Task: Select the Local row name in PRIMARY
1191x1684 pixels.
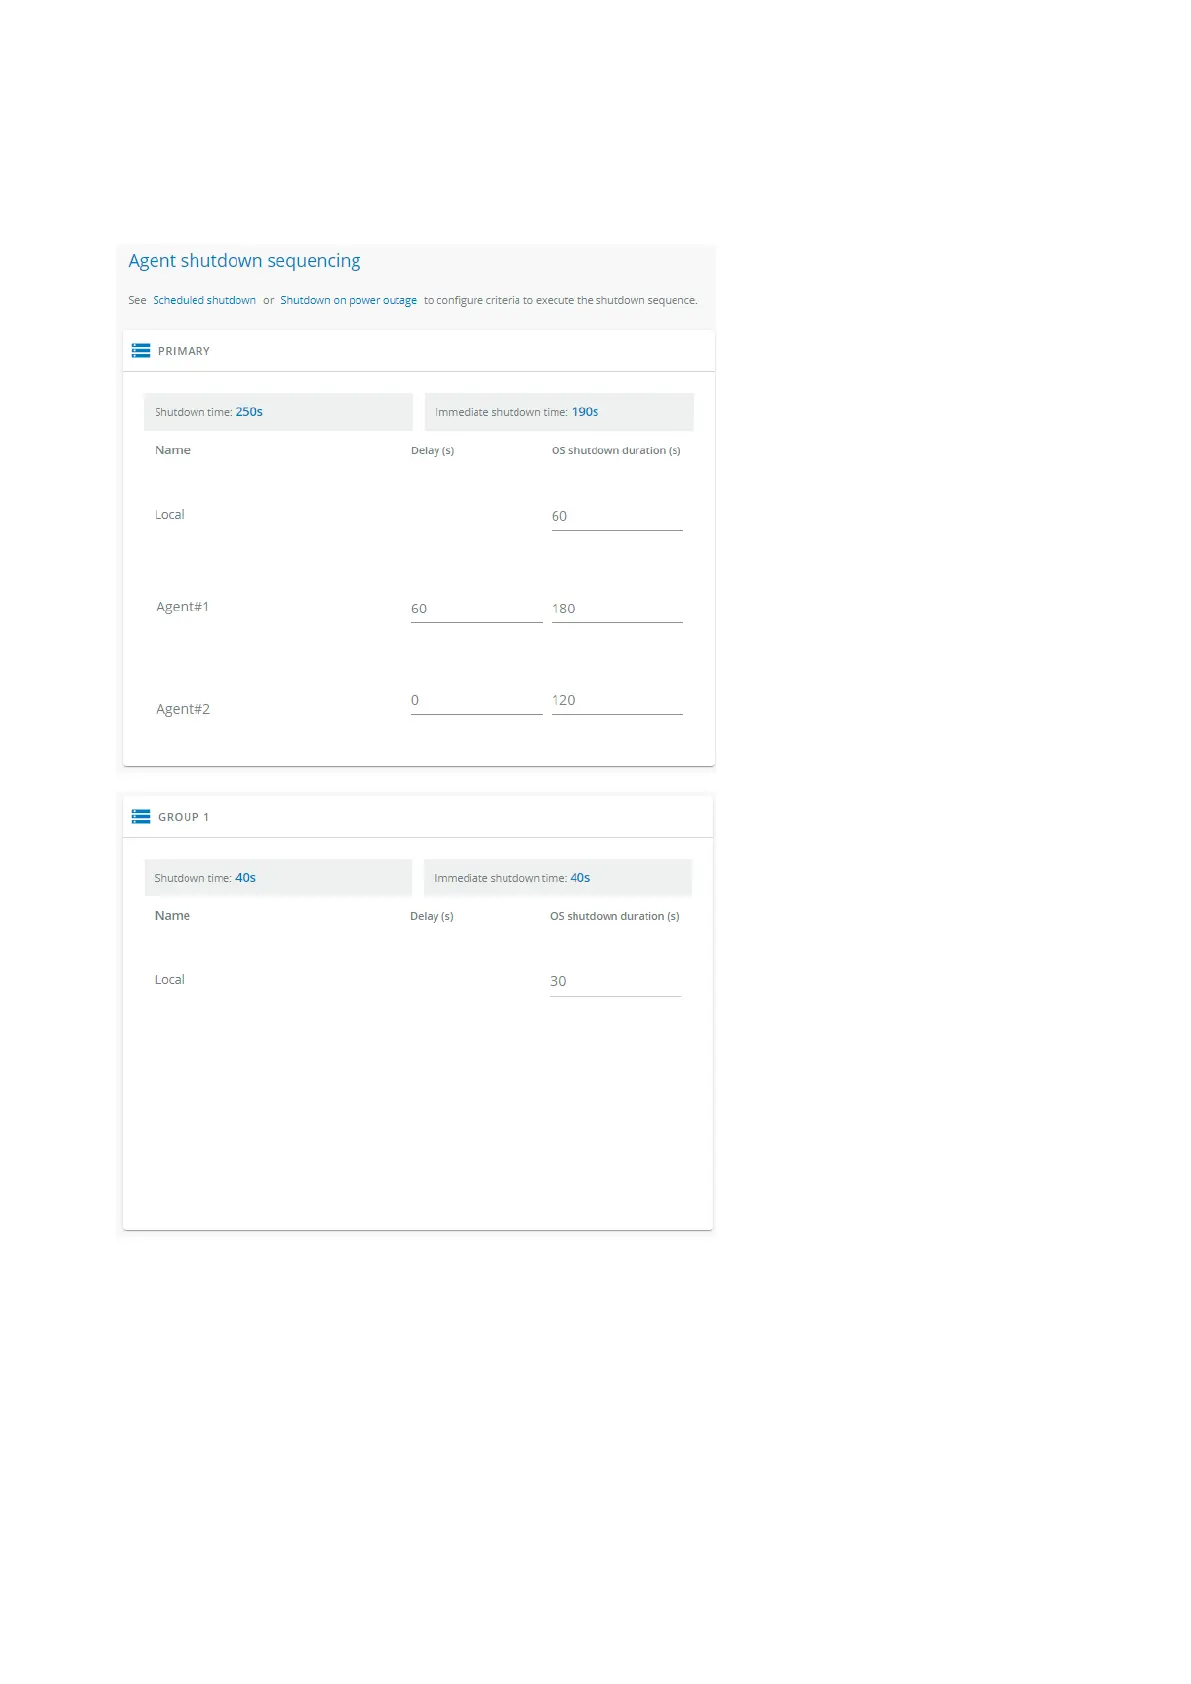Action: (x=170, y=515)
